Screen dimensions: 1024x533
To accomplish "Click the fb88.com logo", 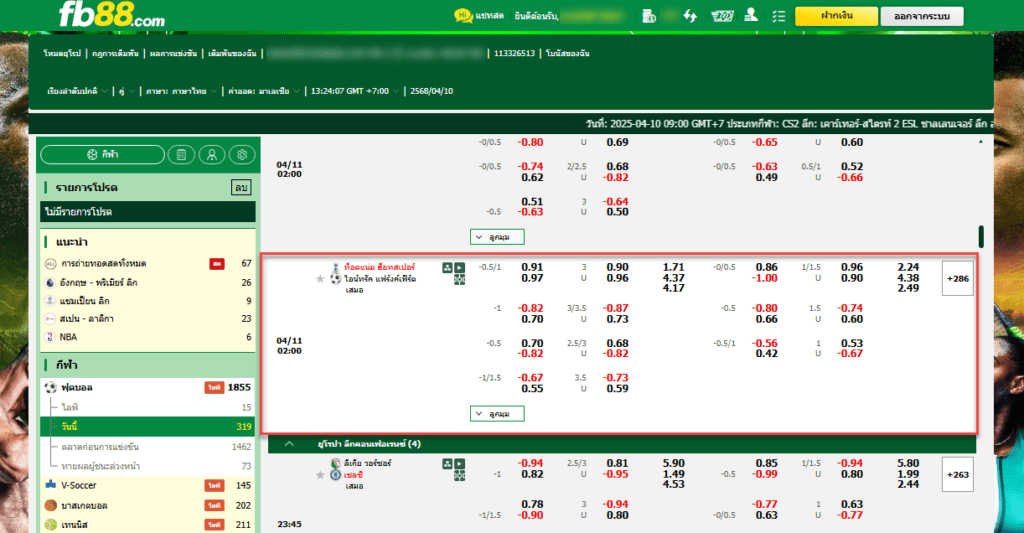I will (x=112, y=14).
